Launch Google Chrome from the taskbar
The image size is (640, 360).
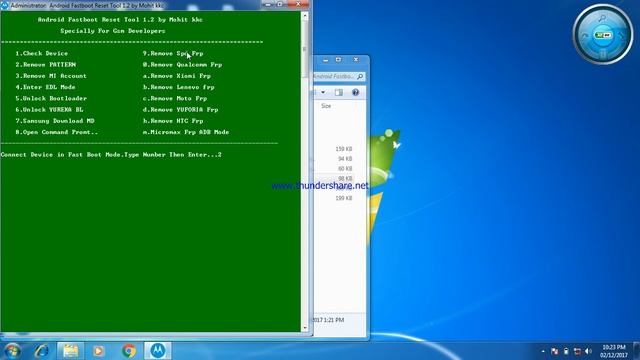tap(129, 351)
